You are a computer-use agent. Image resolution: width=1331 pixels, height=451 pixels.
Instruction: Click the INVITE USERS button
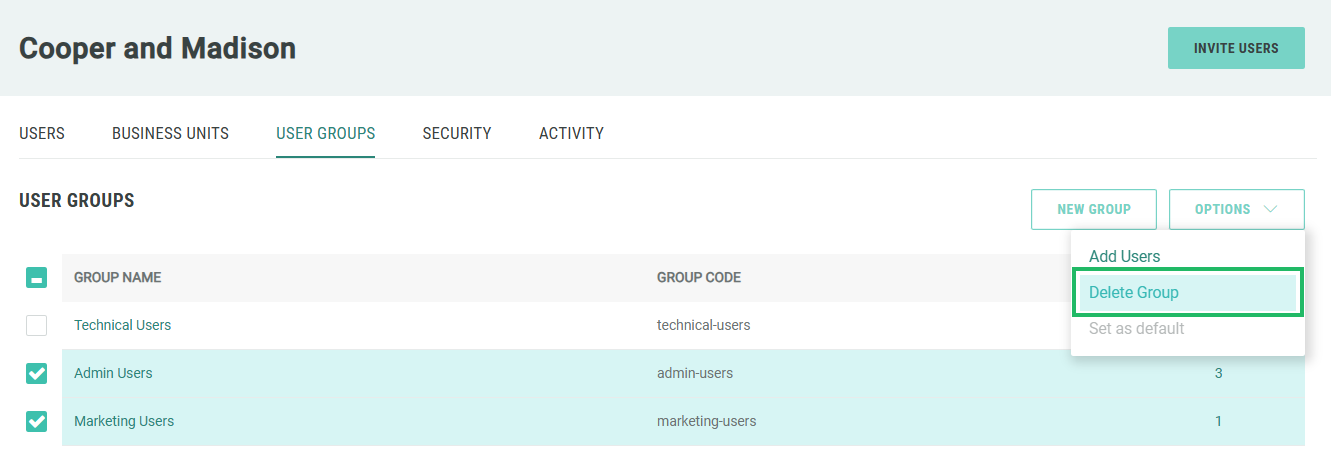pos(1235,48)
